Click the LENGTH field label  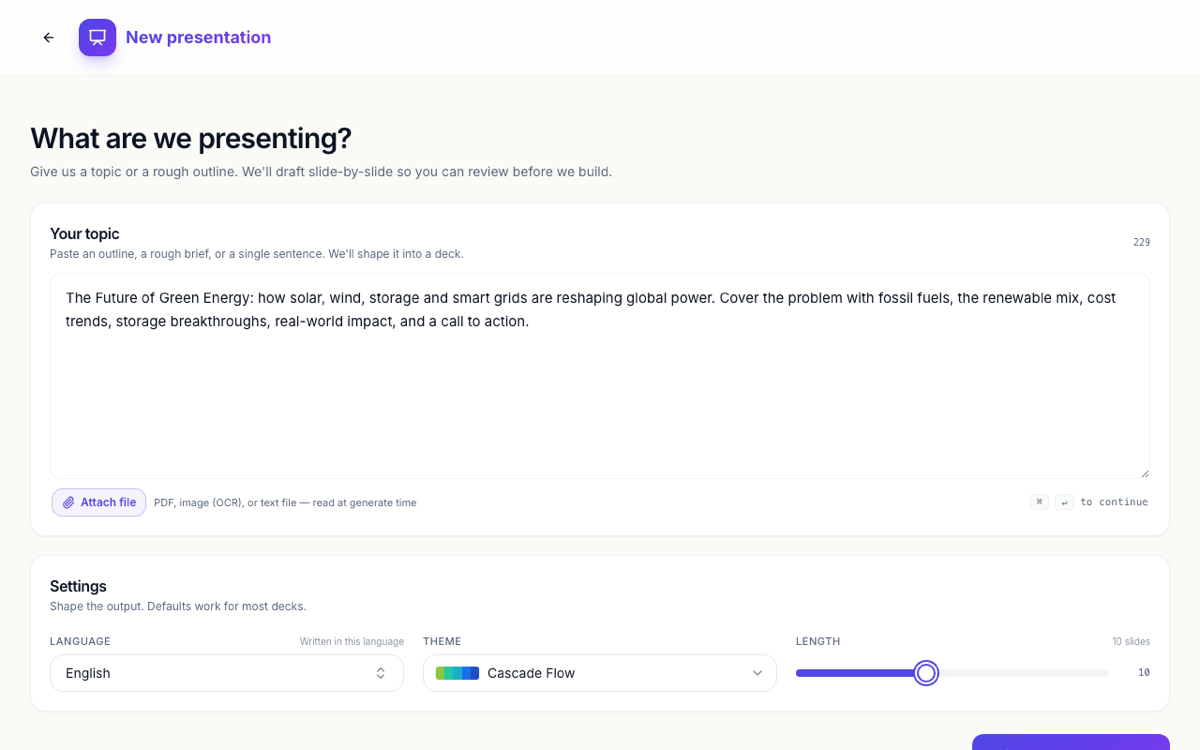818,641
